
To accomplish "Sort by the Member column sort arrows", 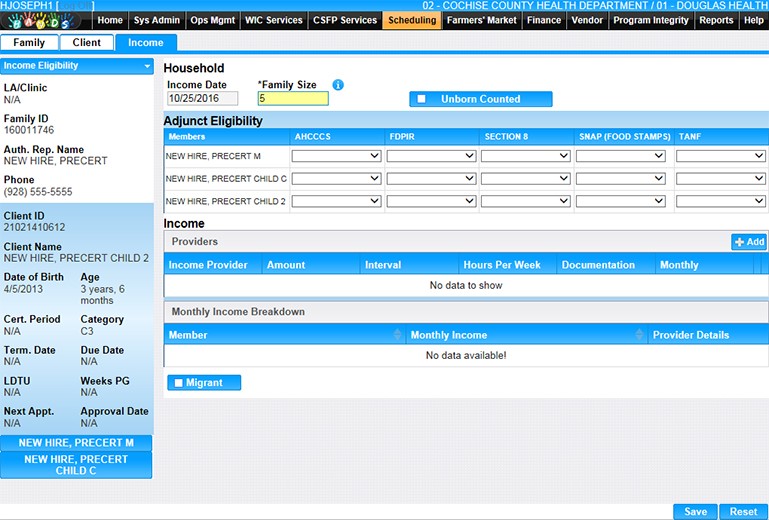I will [398, 336].
